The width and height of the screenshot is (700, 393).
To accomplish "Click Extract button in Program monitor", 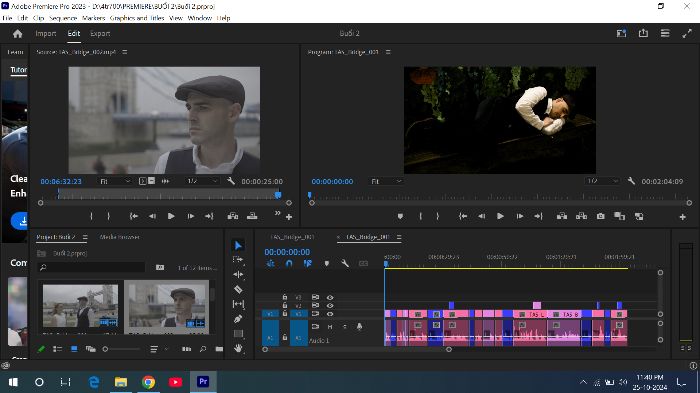I will [x=581, y=216].
